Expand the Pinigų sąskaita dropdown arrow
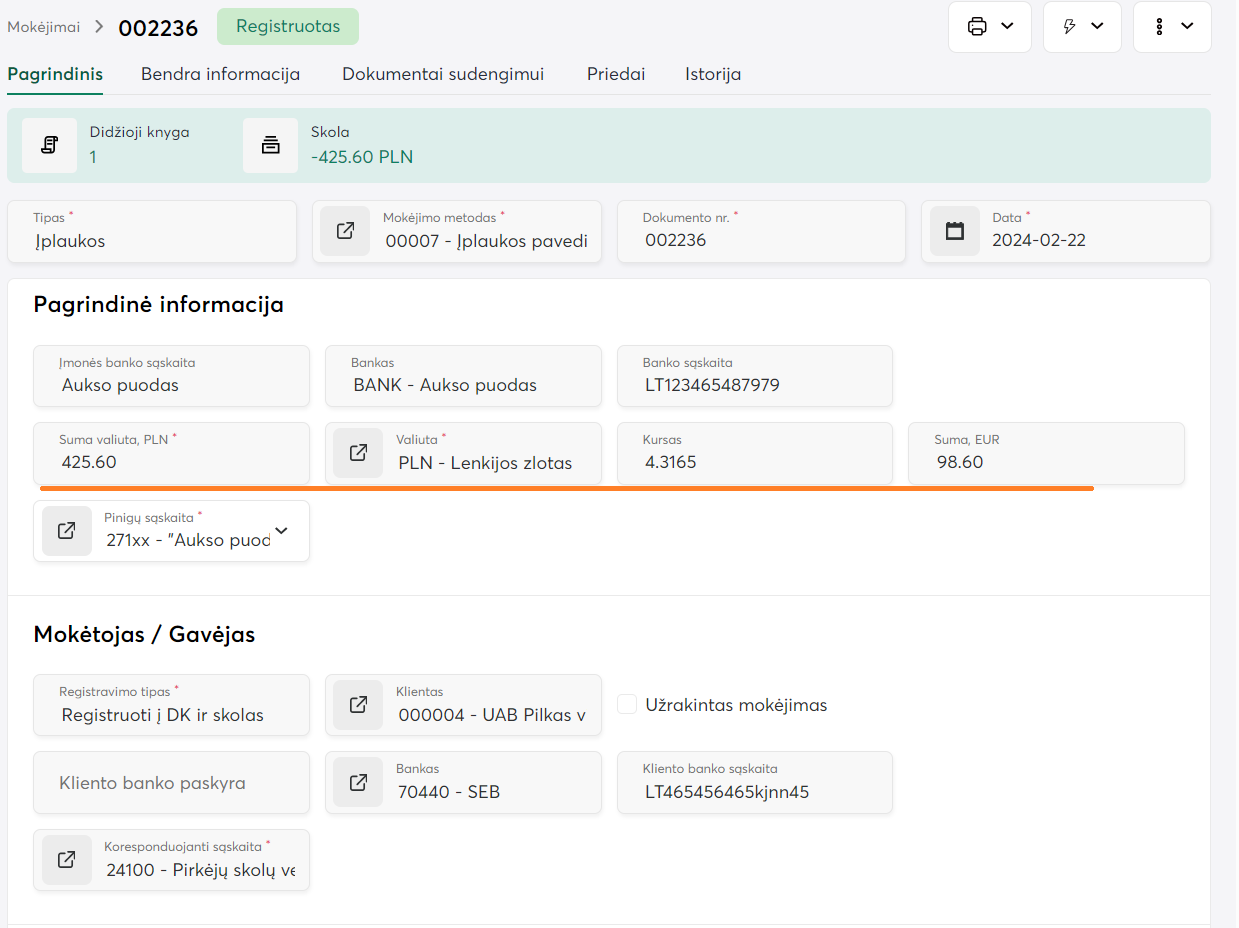1239x928 pixels. [x=282, y=531]
